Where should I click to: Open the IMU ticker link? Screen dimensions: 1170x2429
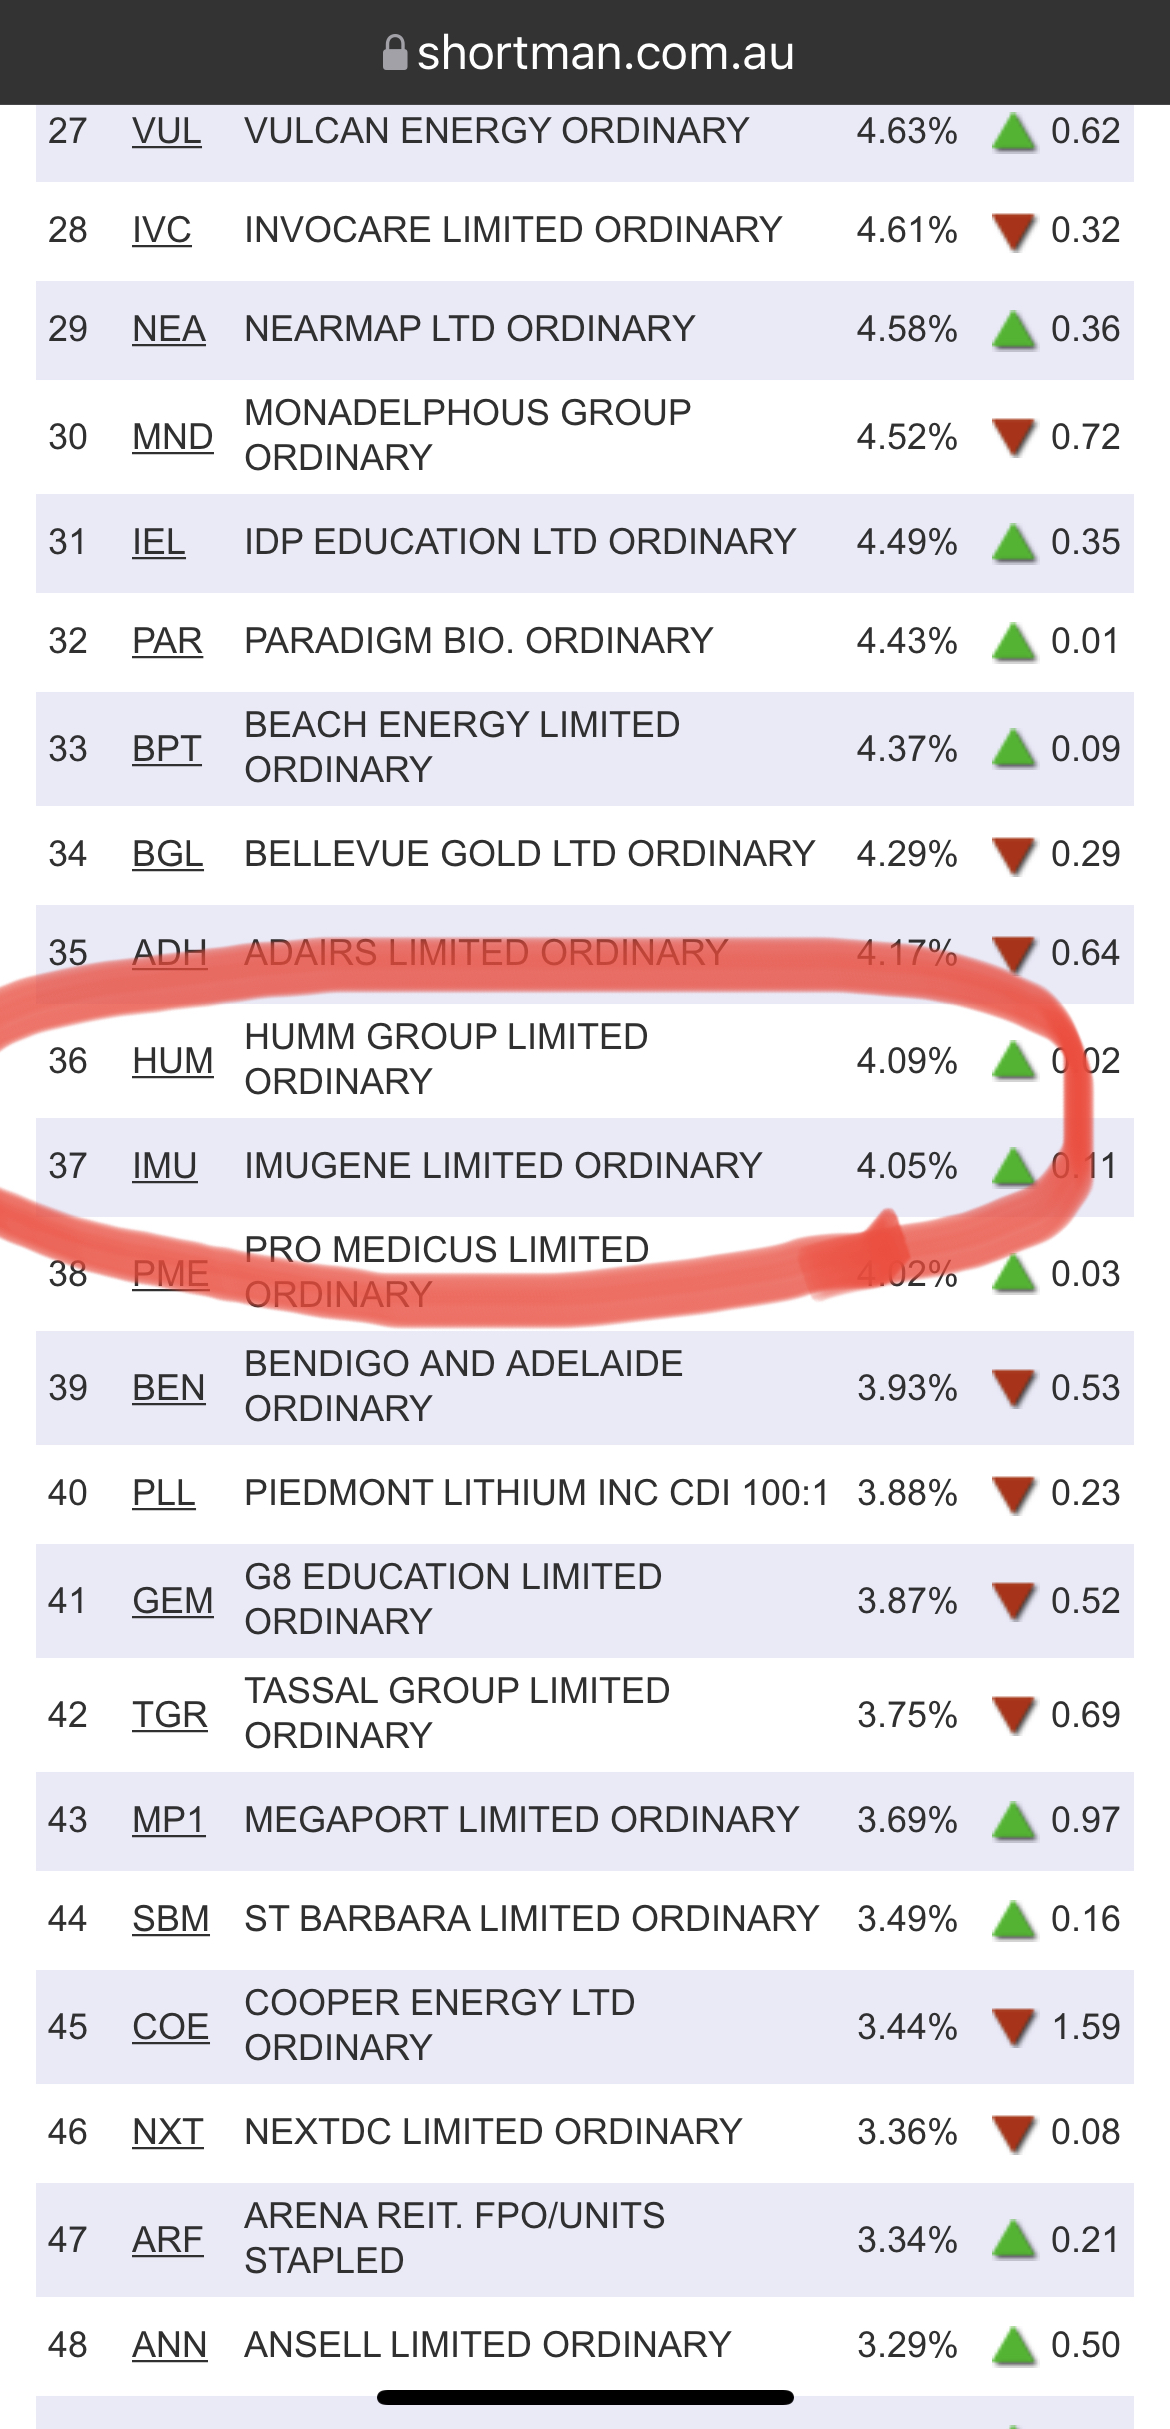pyautogui.click(x=164, y=1166)
